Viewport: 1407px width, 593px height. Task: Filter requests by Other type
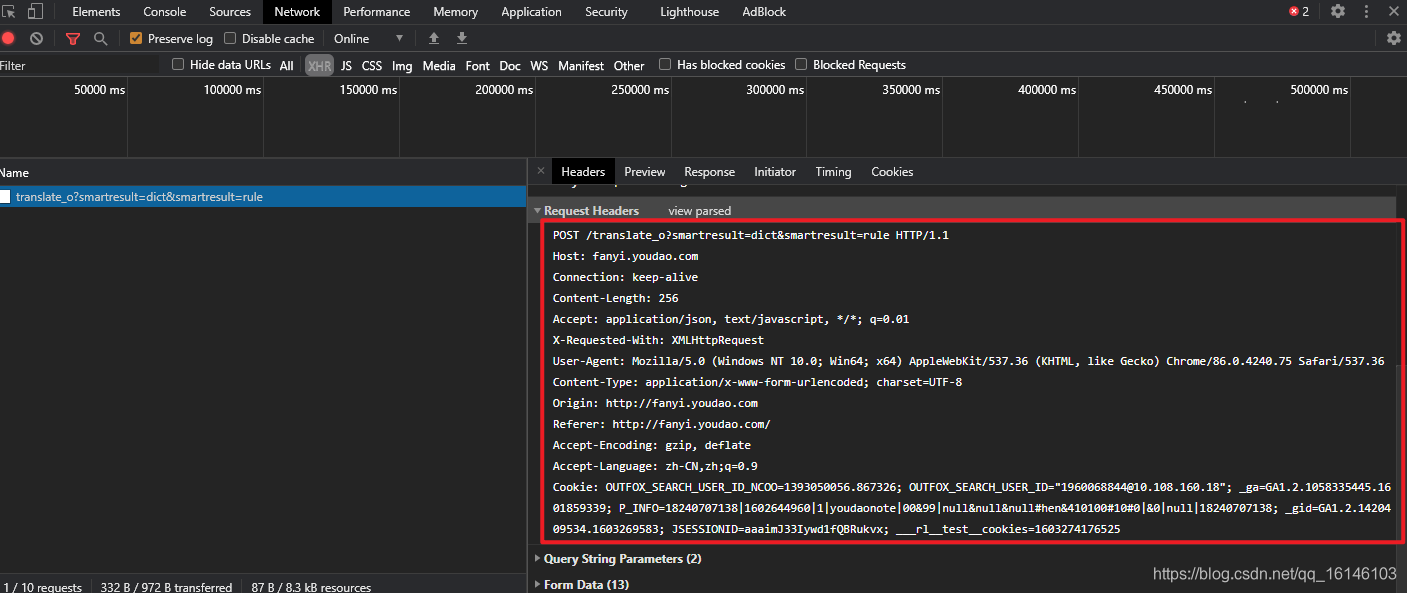point(629,66)
